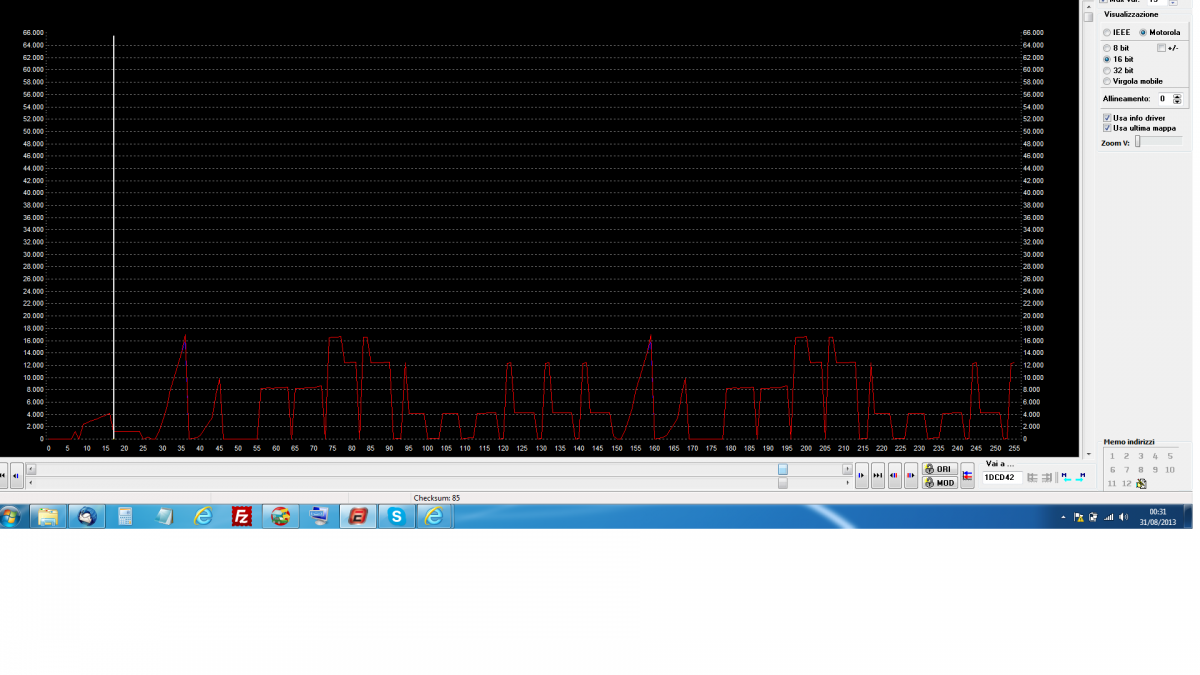This screenshot has height=675, width=1200.
Task: Click the side panel vertical scrollbar thumb
Action: [x=1088, y=17]
